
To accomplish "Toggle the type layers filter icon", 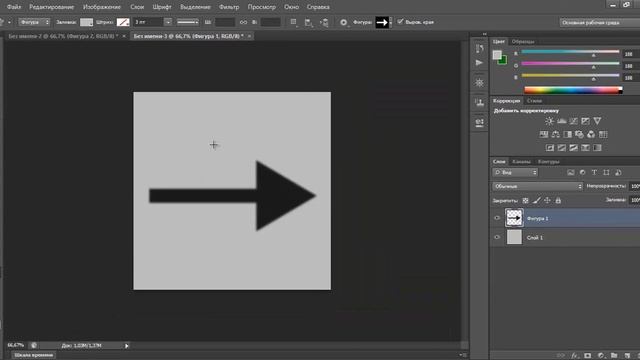I will tap(594, 173).
